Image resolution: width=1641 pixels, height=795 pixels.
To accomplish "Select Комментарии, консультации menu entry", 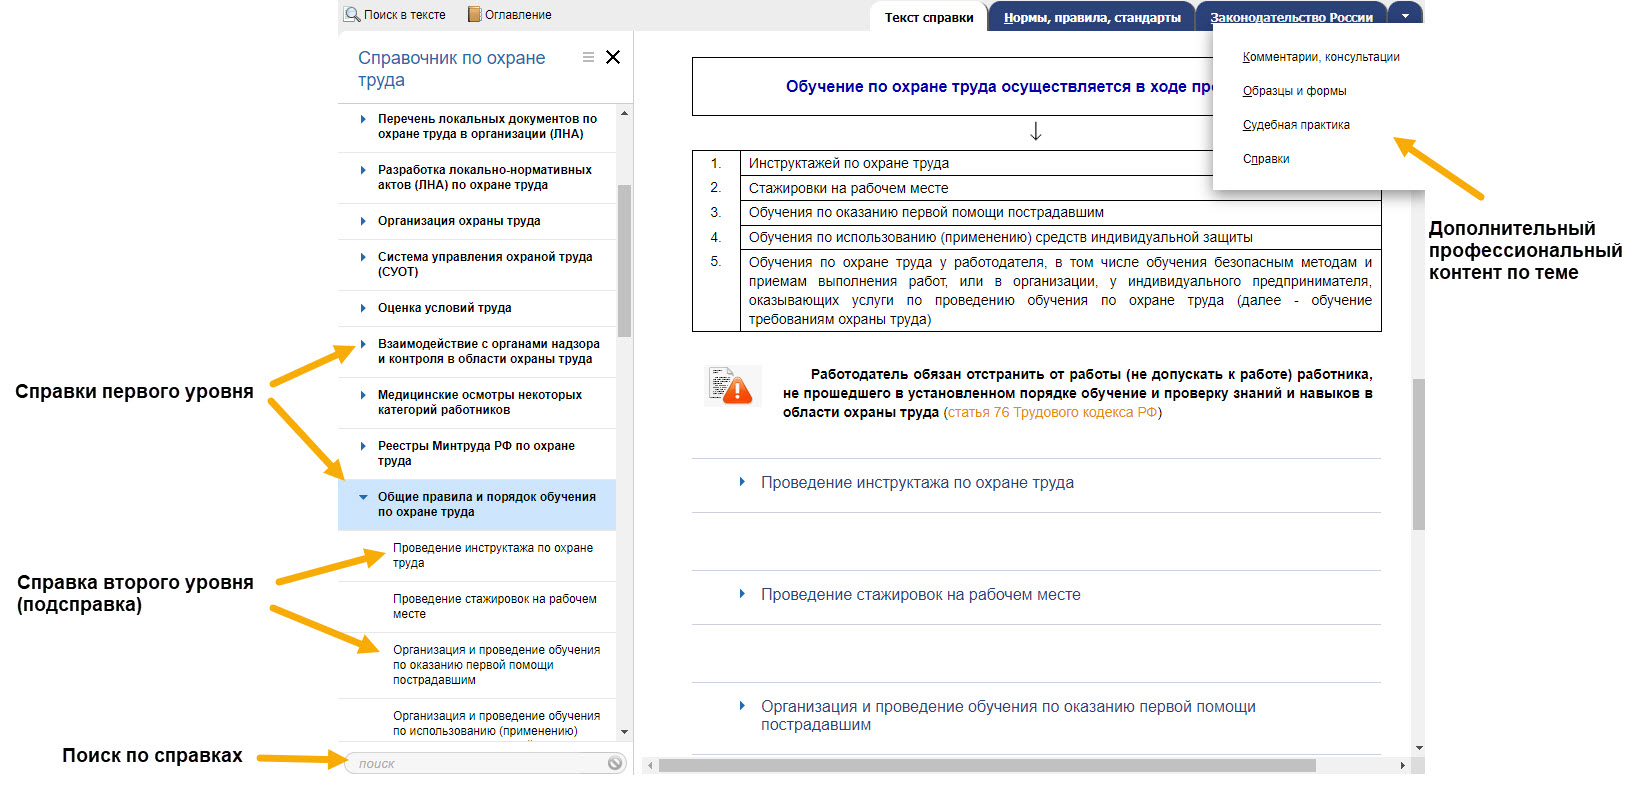I will [1321, 57].
